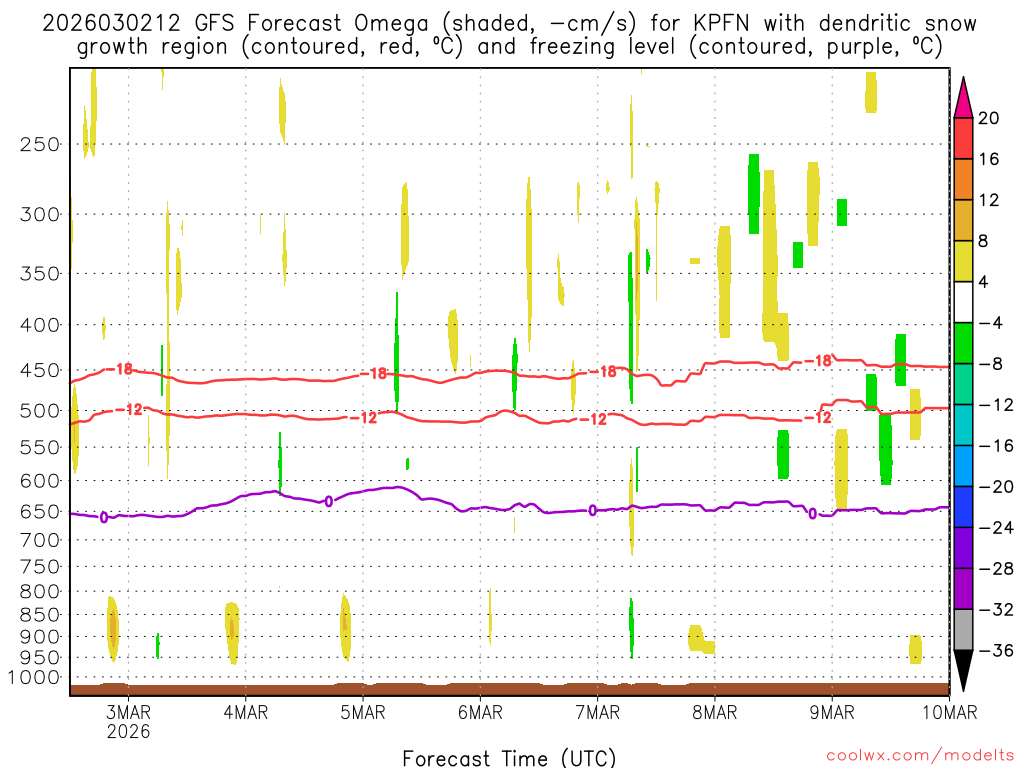
Task: Click the white swatch between 4 and -4
Action: (963, 302)
